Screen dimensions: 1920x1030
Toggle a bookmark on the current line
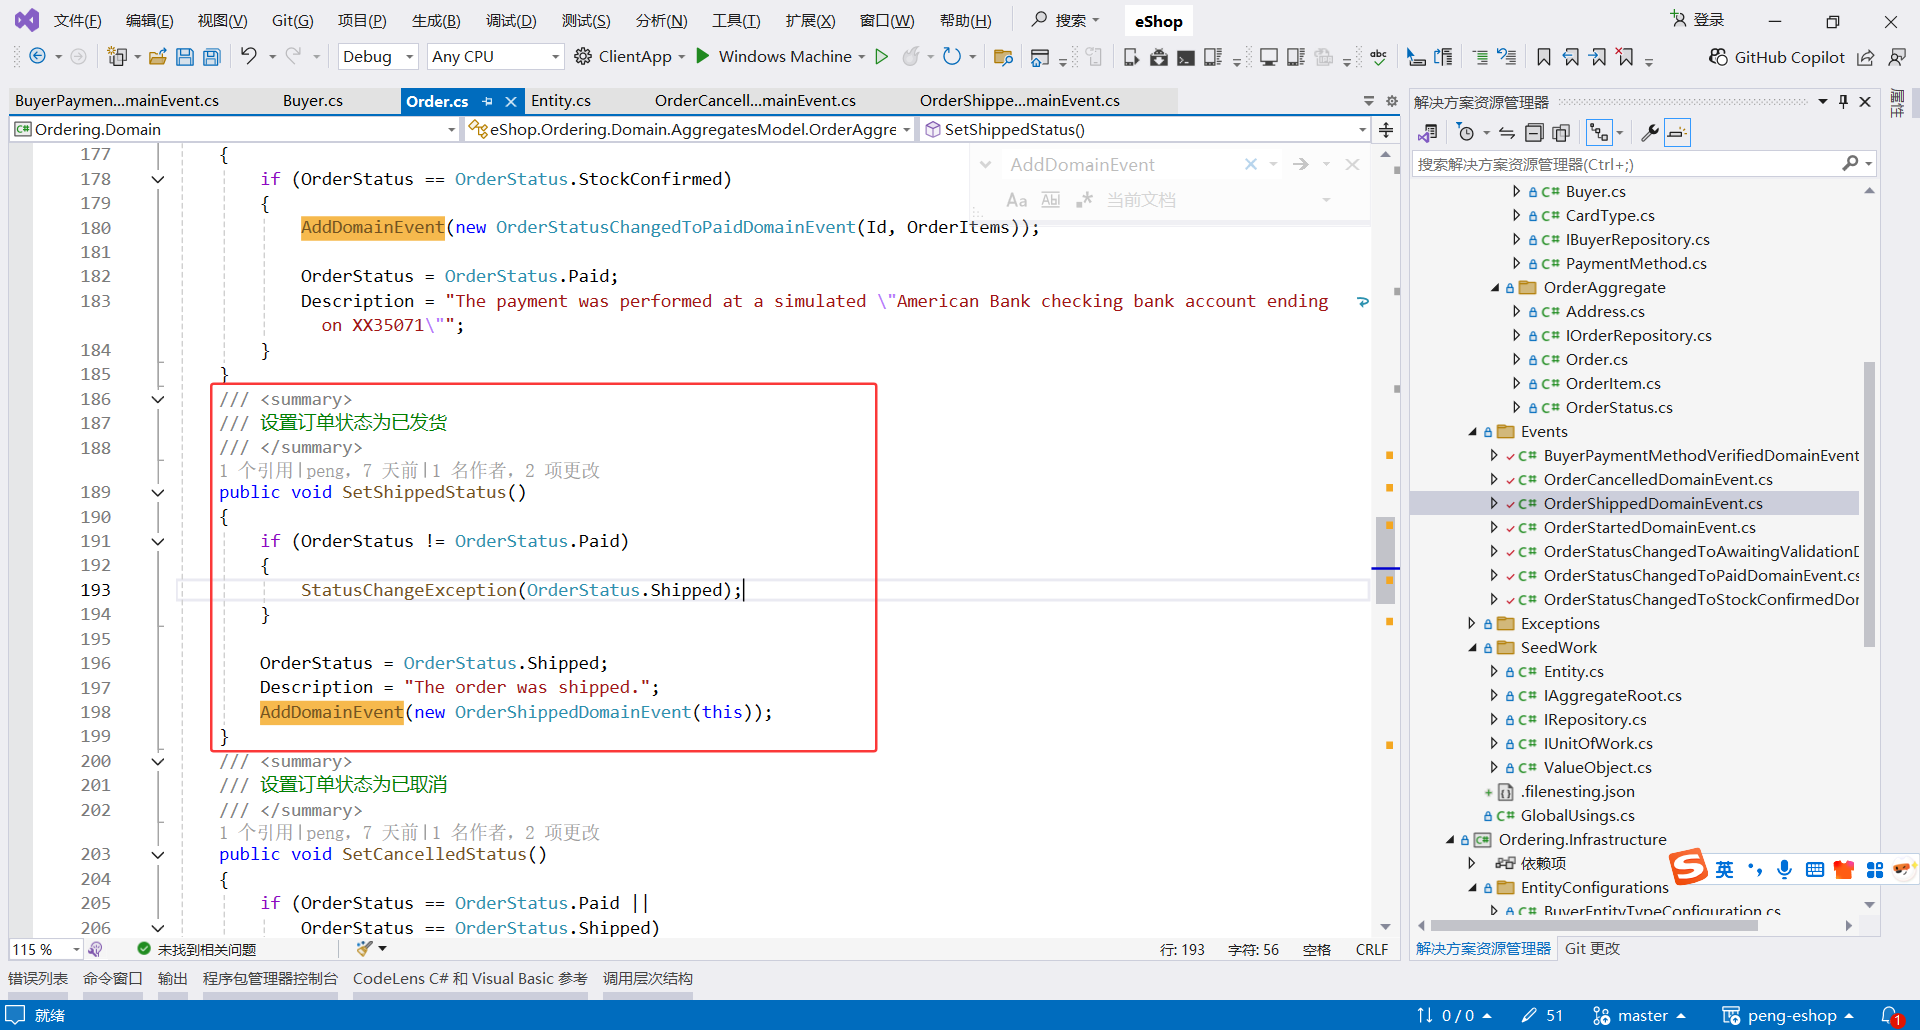click(1544, 57)
